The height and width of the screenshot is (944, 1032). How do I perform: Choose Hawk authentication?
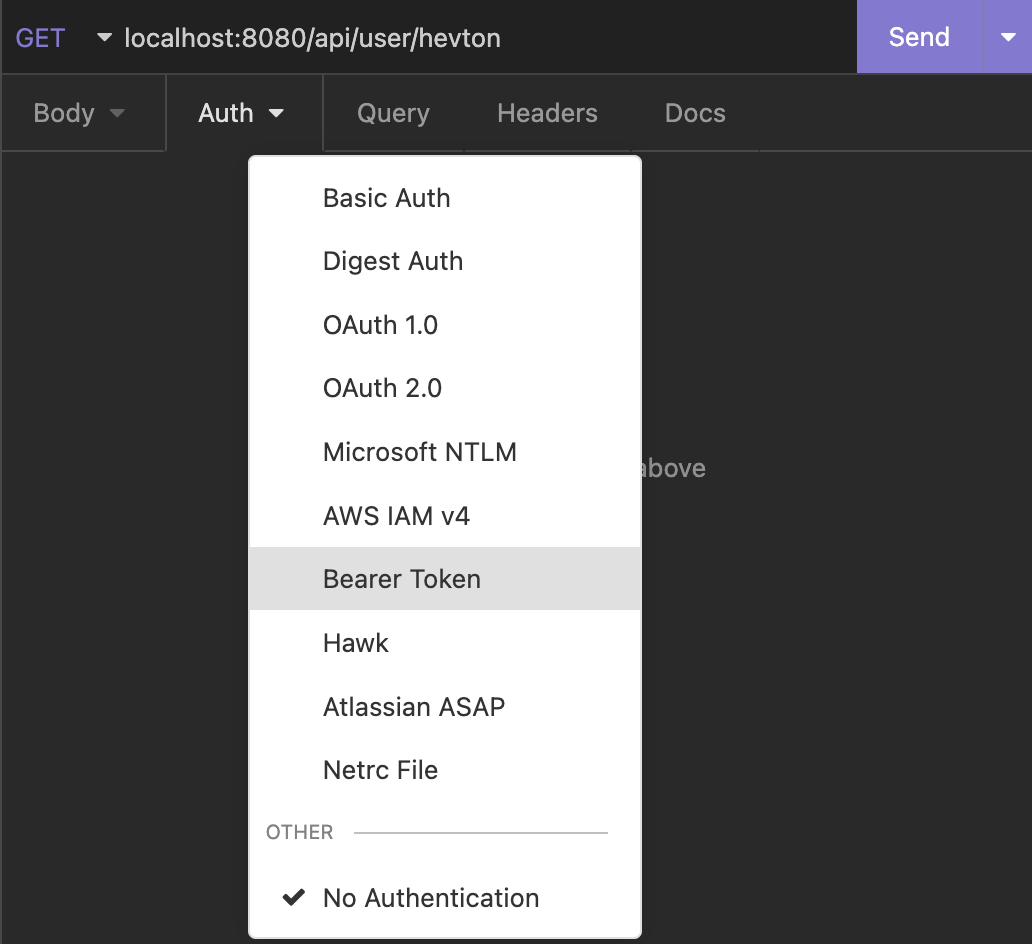(x=356, y=643)
